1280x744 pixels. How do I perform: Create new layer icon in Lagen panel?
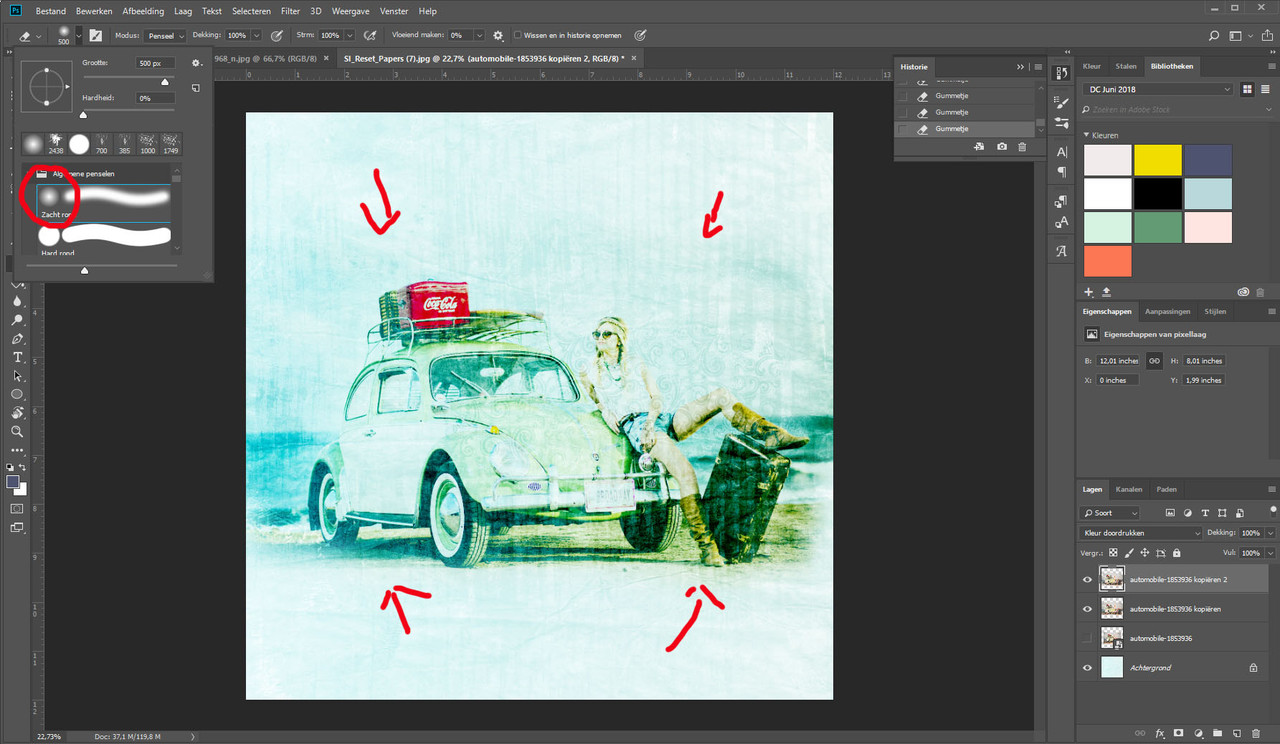pyautogui.click(x=1236, y=734)
